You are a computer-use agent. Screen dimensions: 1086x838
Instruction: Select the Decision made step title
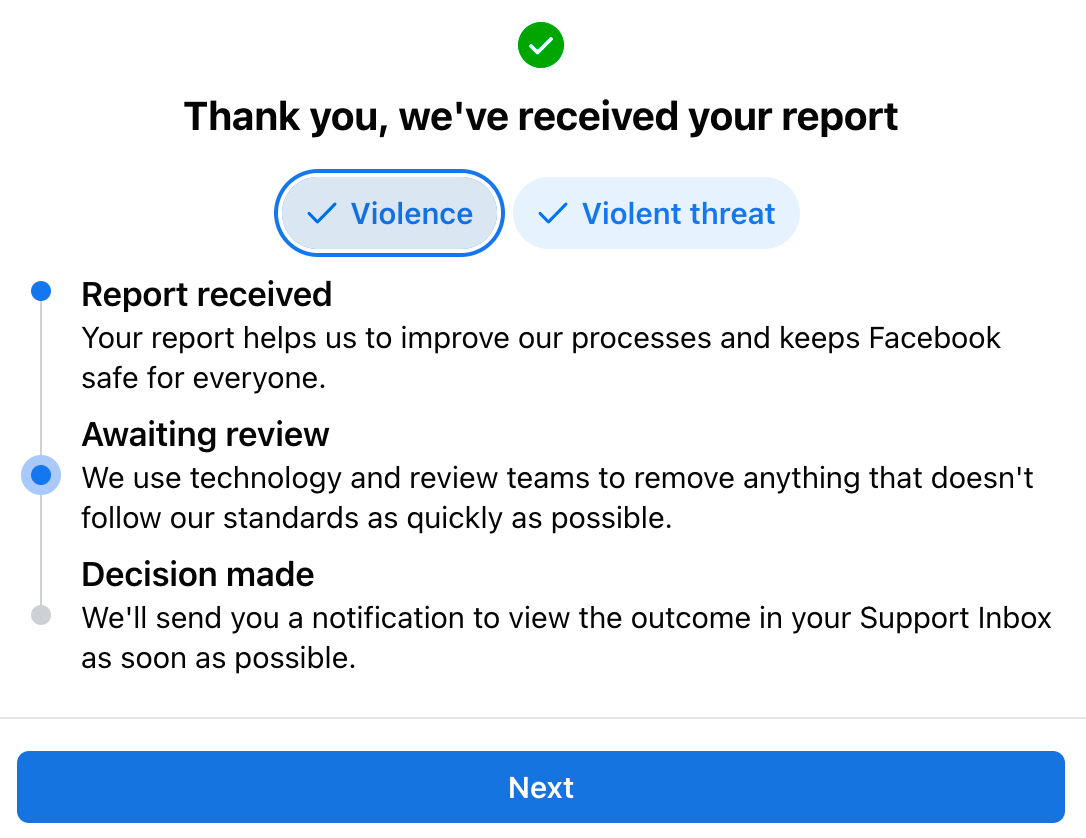click(x=198, y=574)
